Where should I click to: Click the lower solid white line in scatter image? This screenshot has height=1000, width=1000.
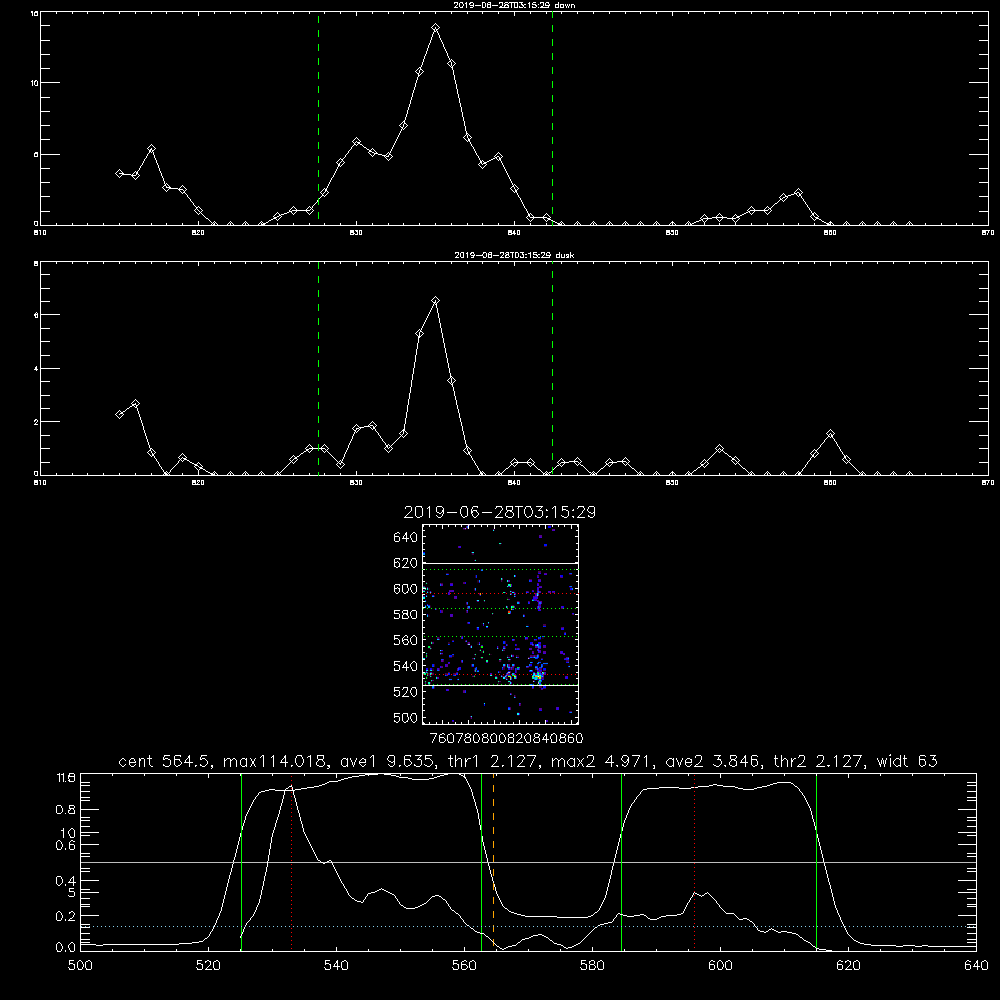click(500, 686)
